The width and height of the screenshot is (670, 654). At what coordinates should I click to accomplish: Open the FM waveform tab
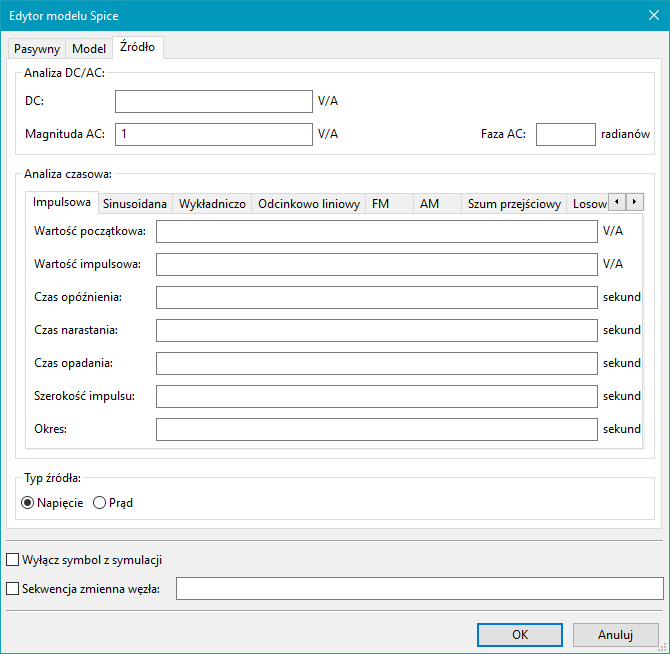click(x=380, y=203)
